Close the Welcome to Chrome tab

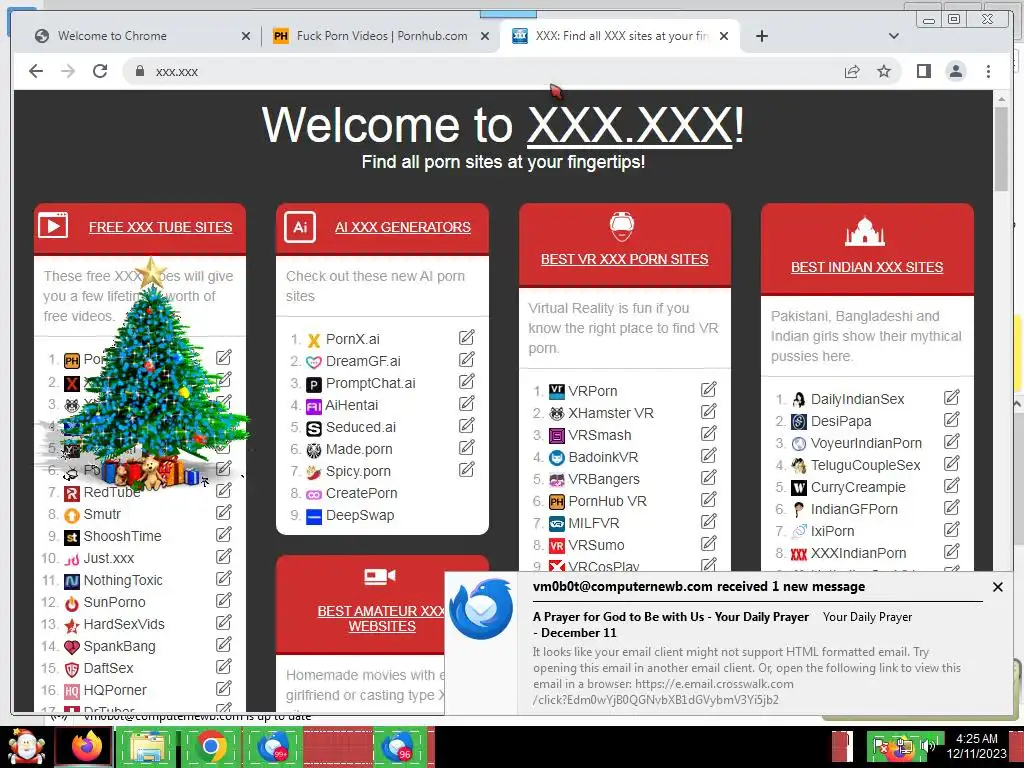[x=246, y=36]
